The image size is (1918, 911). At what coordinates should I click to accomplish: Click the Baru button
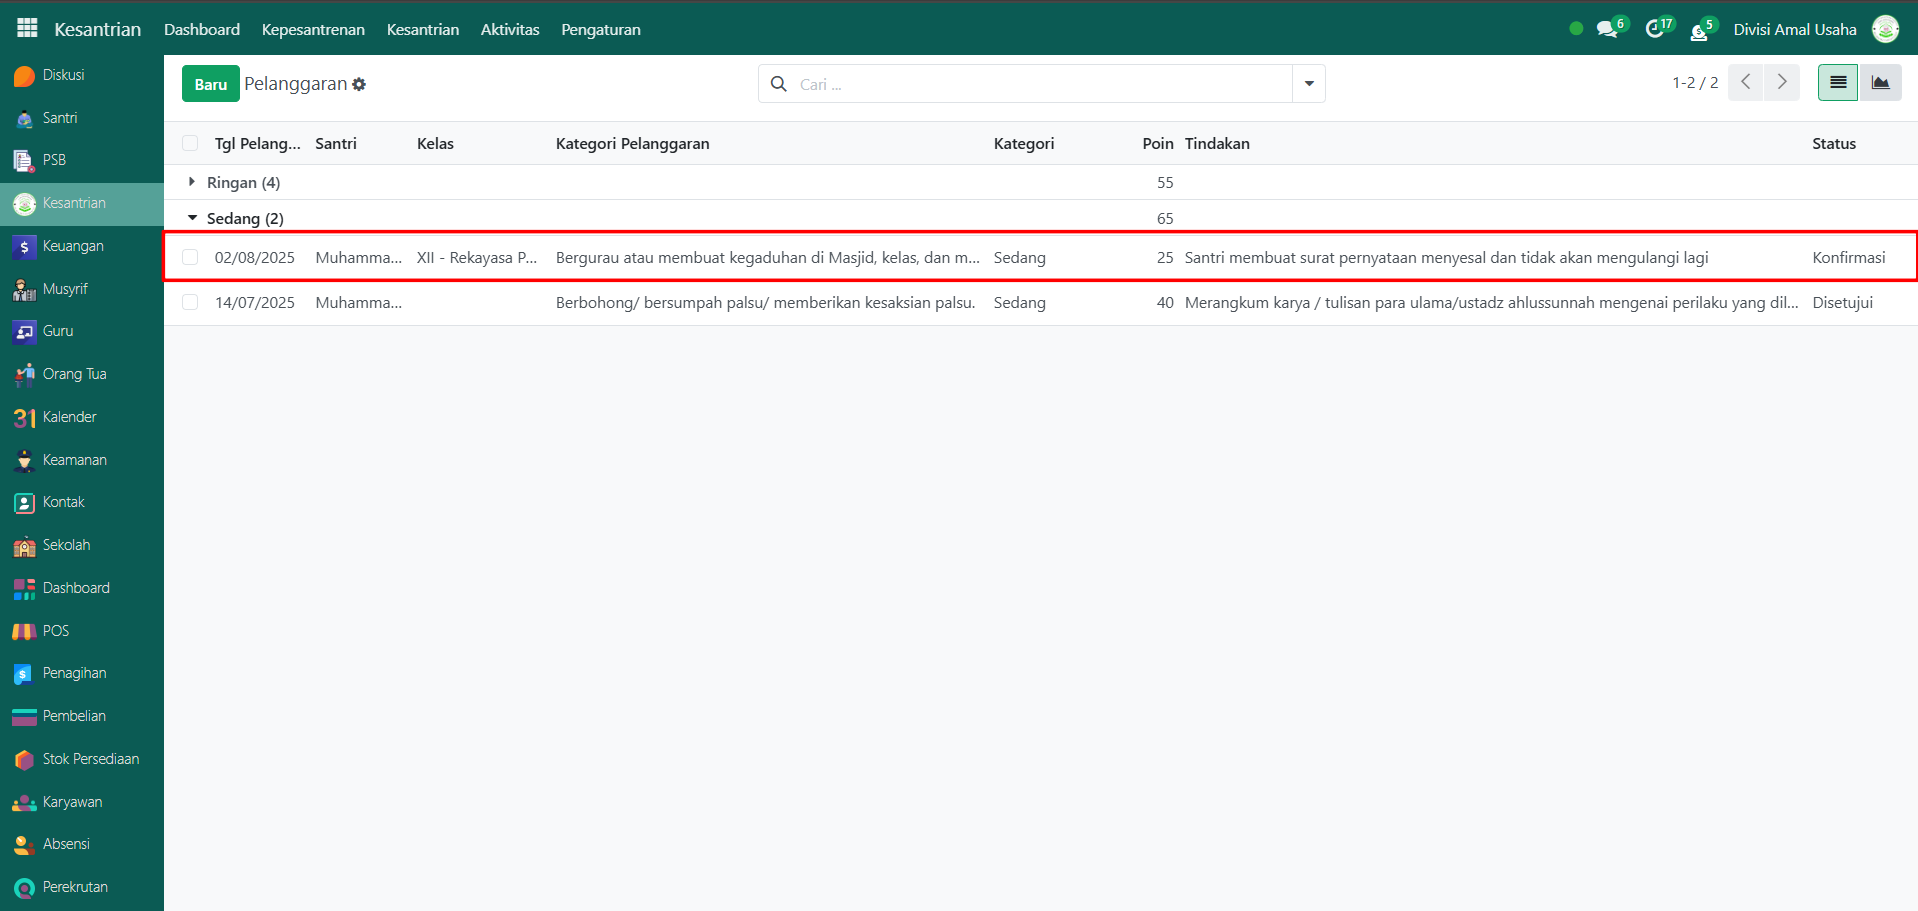coord(210,84)
